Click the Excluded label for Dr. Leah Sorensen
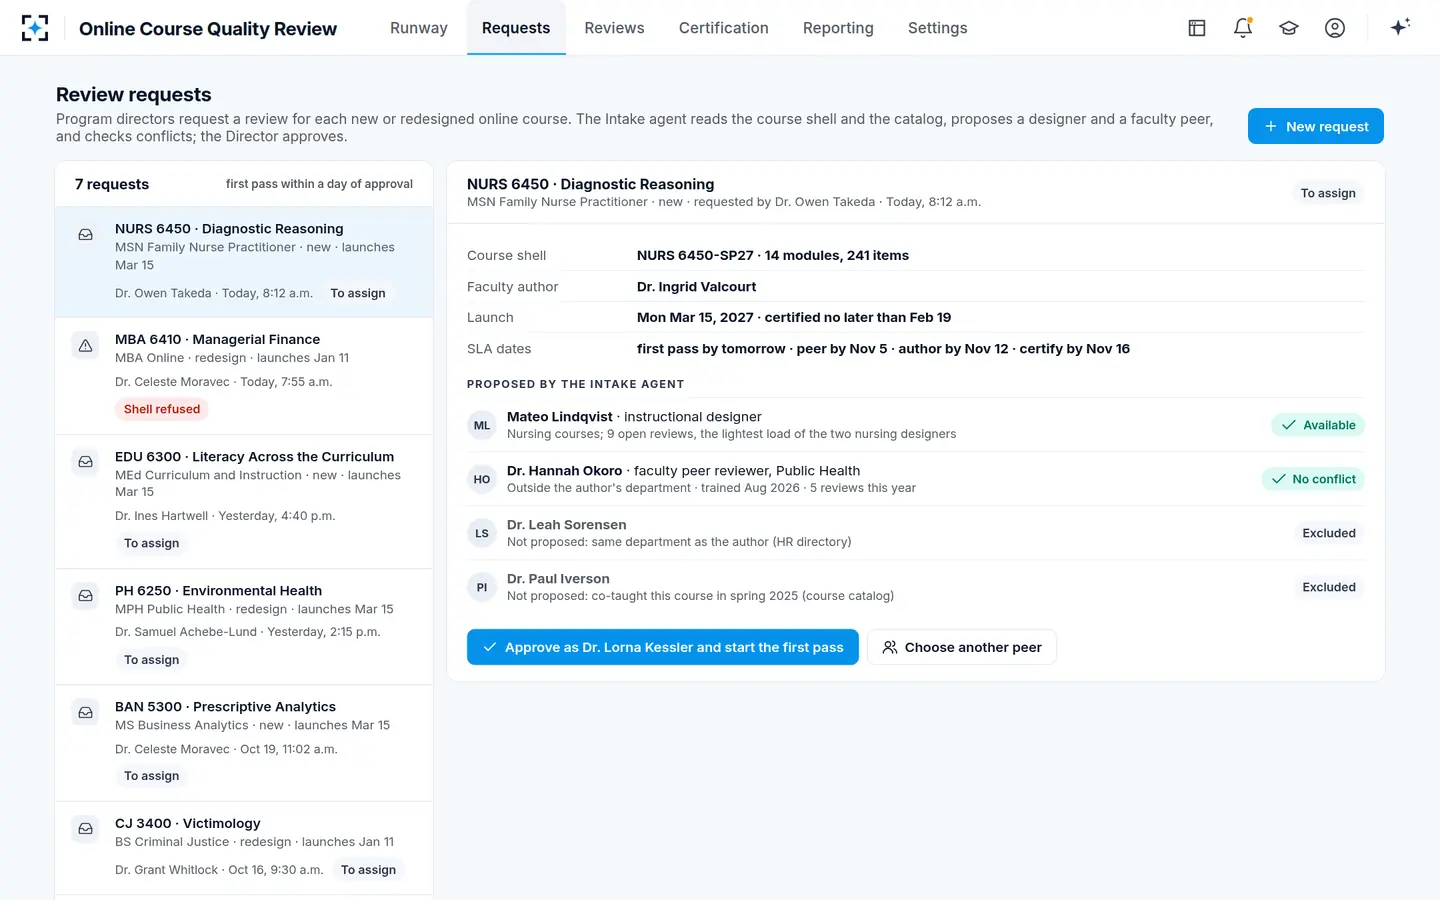 (1329, 533)
